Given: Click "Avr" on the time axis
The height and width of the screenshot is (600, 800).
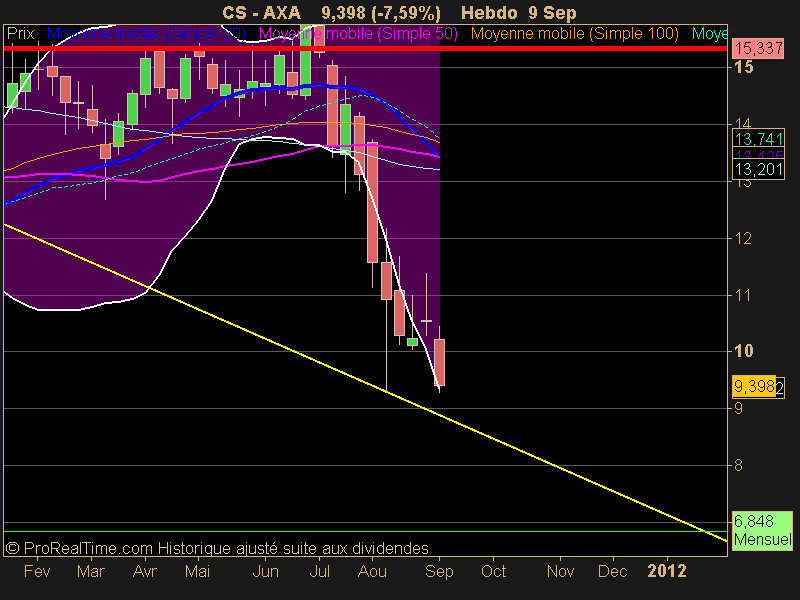Looking at the screenshot, I should coord(144,571).
